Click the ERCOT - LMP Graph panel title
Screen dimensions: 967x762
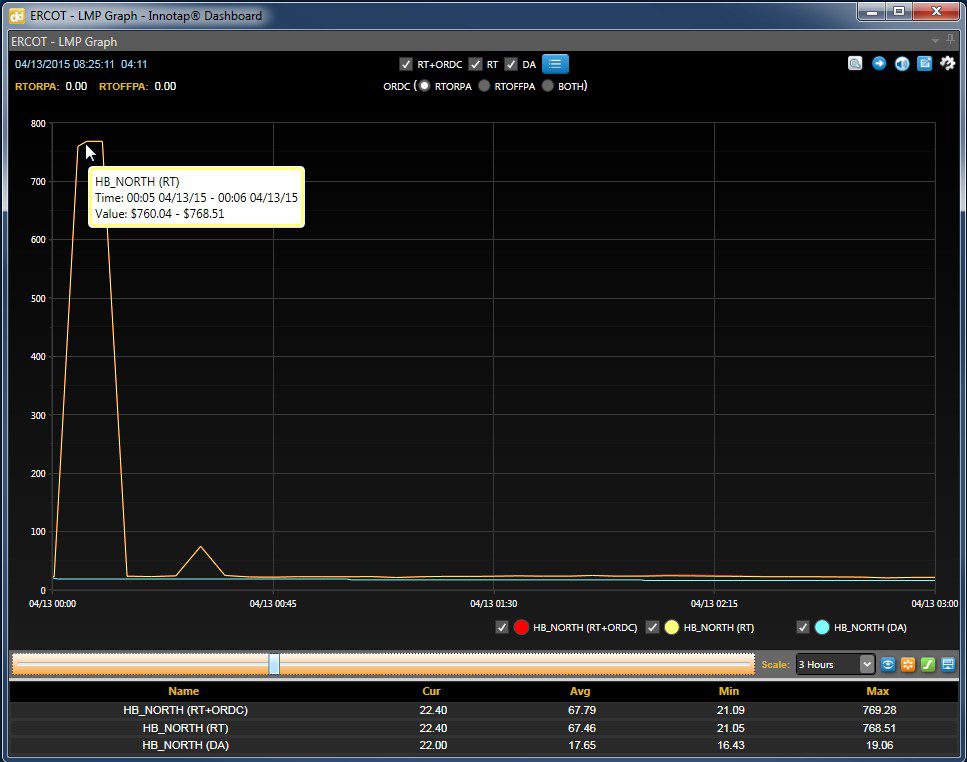pyautogui.click(x=64, y=42)
